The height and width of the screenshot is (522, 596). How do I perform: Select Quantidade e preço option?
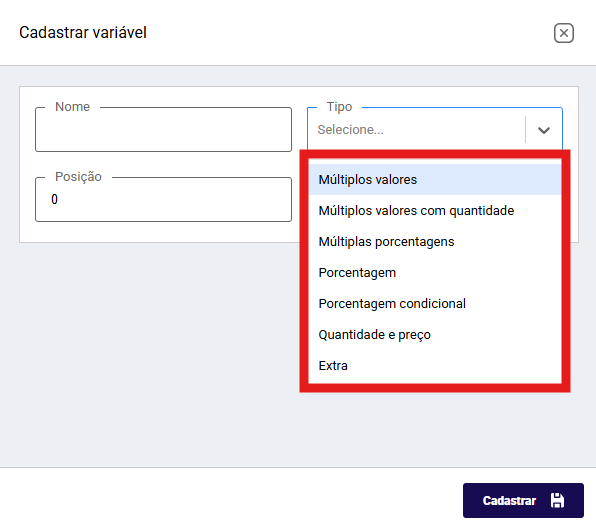point(435,335)
